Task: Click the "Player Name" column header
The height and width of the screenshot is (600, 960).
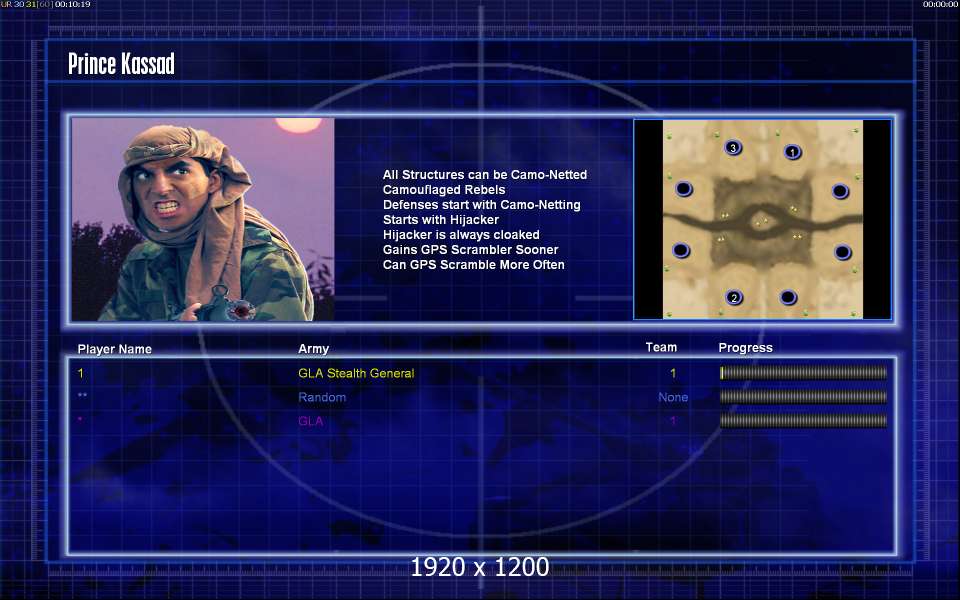Action: pos(114,349)
